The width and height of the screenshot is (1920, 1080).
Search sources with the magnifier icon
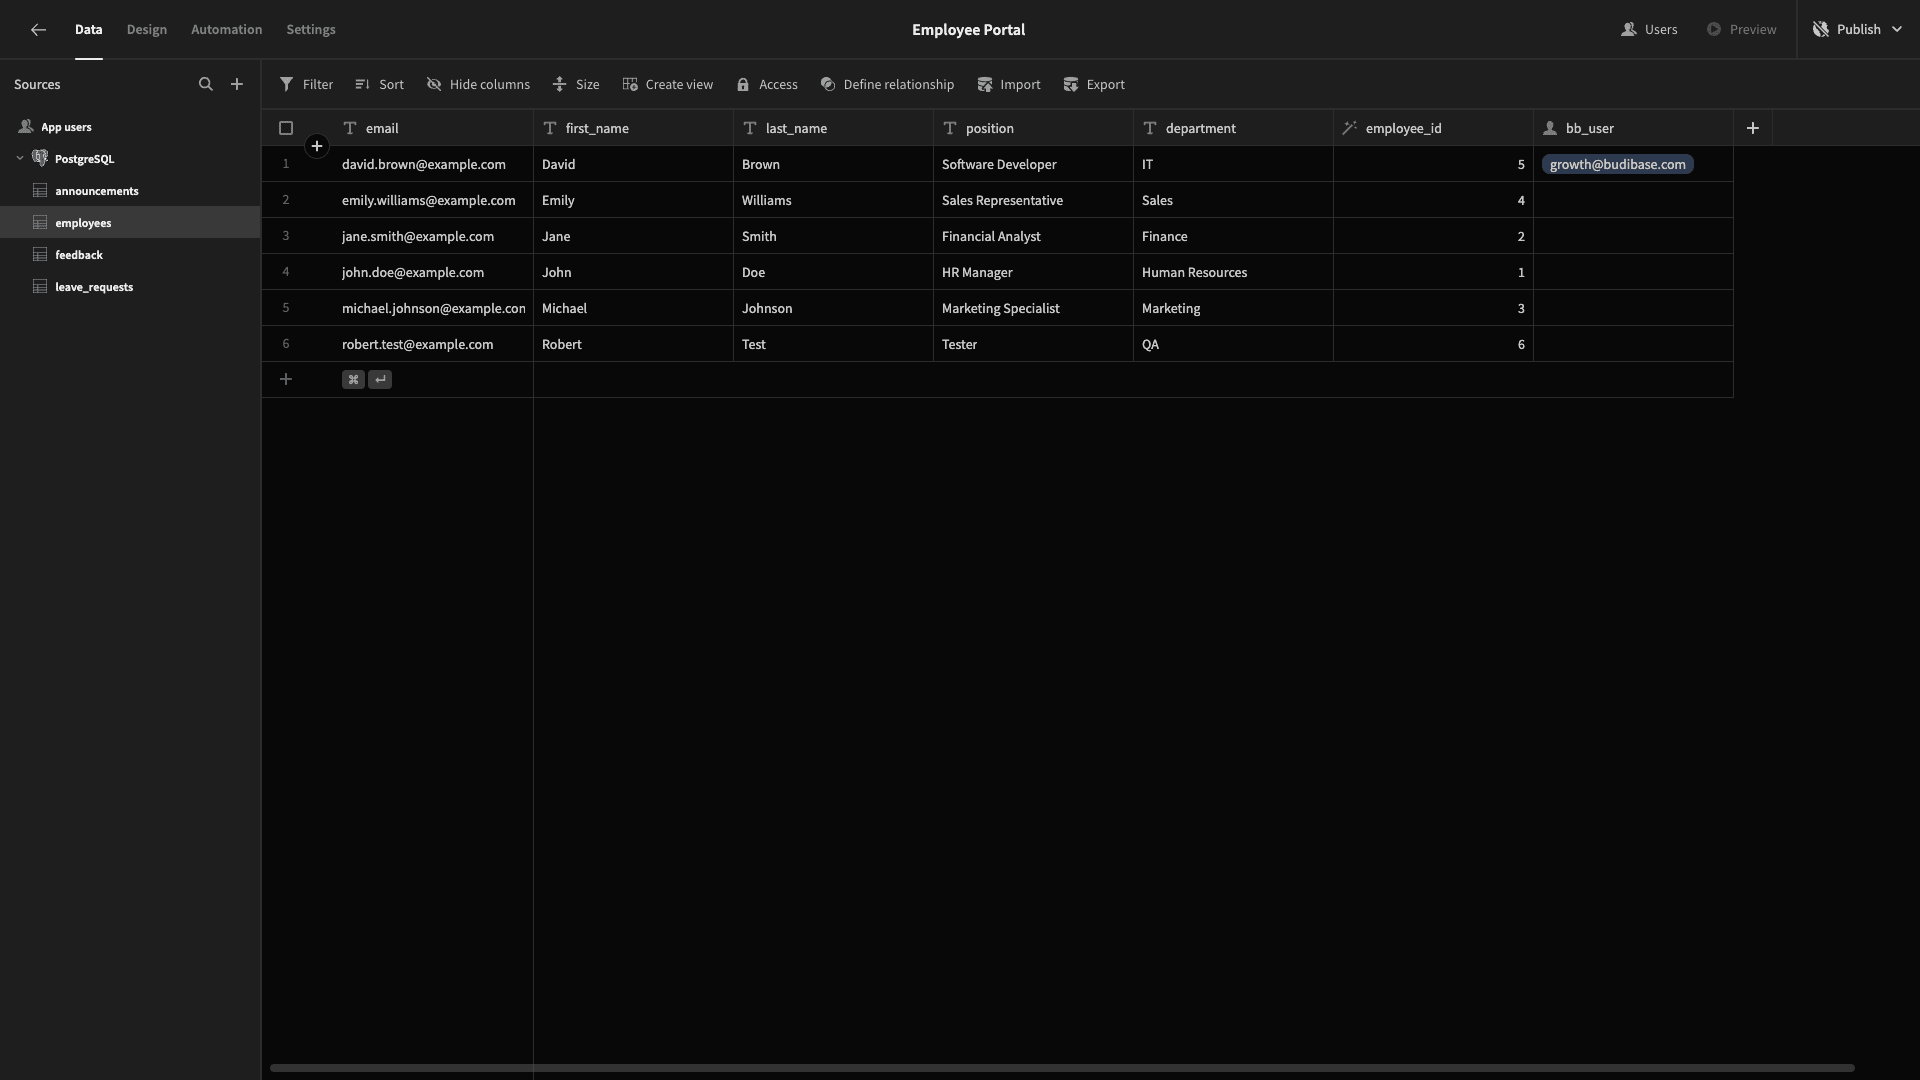tap(206, 85)
